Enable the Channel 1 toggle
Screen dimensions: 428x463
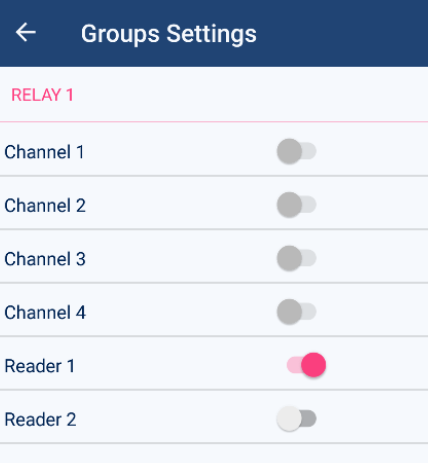pyautogui.click(x=296, y=151)
